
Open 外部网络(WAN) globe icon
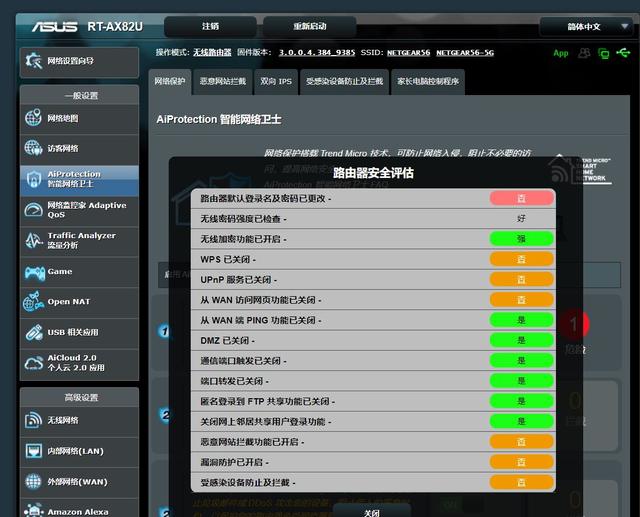(x=33, y=481)
